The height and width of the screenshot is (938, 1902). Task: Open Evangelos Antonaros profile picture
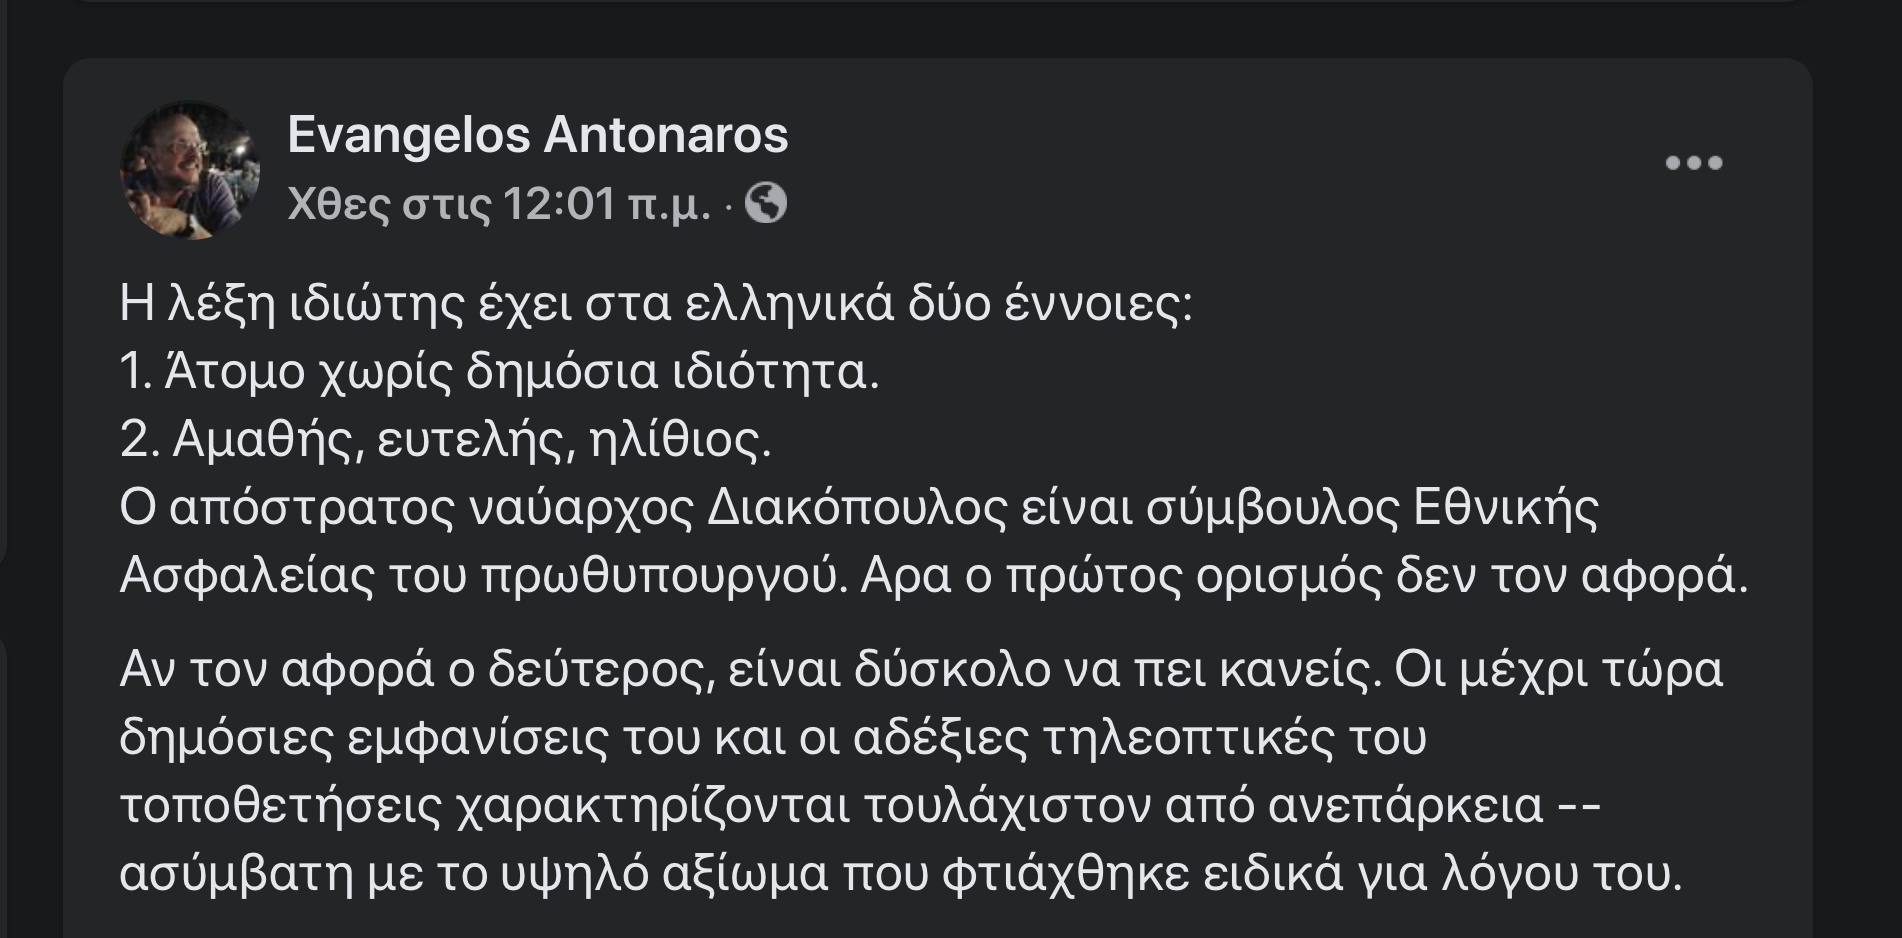pyautogui.click(x=190, y=170)
